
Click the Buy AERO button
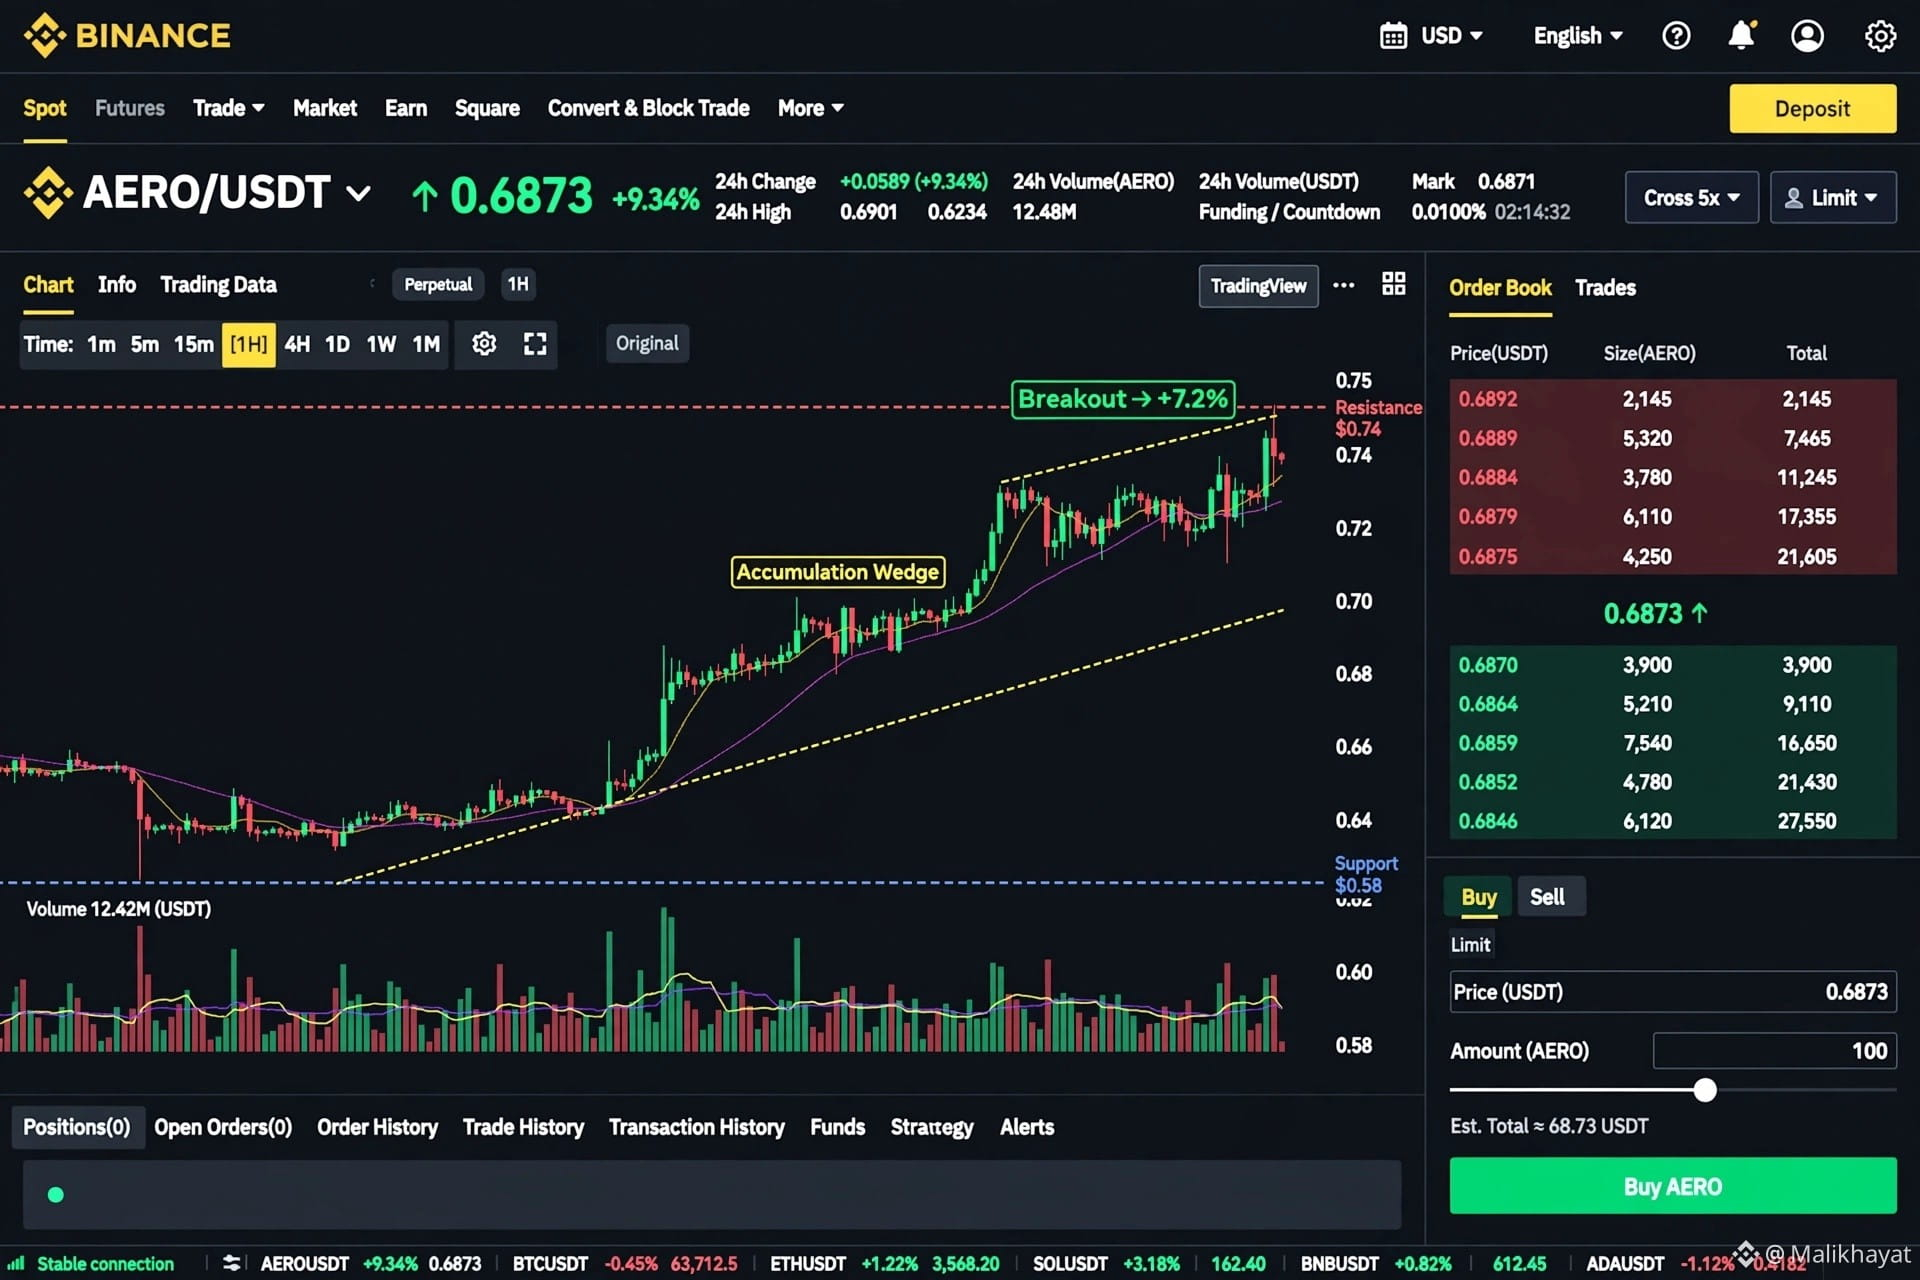click(x=1673, y=1186)
